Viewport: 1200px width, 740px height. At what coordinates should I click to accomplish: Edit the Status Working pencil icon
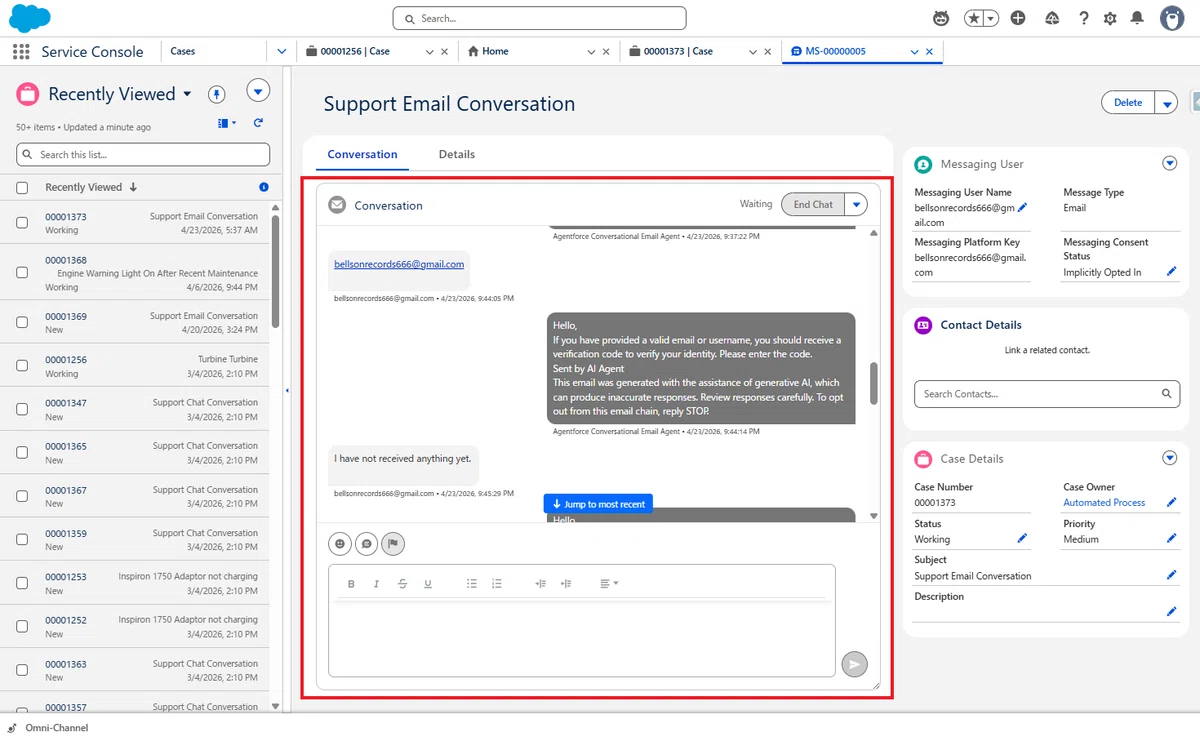tap(1022, 539)
